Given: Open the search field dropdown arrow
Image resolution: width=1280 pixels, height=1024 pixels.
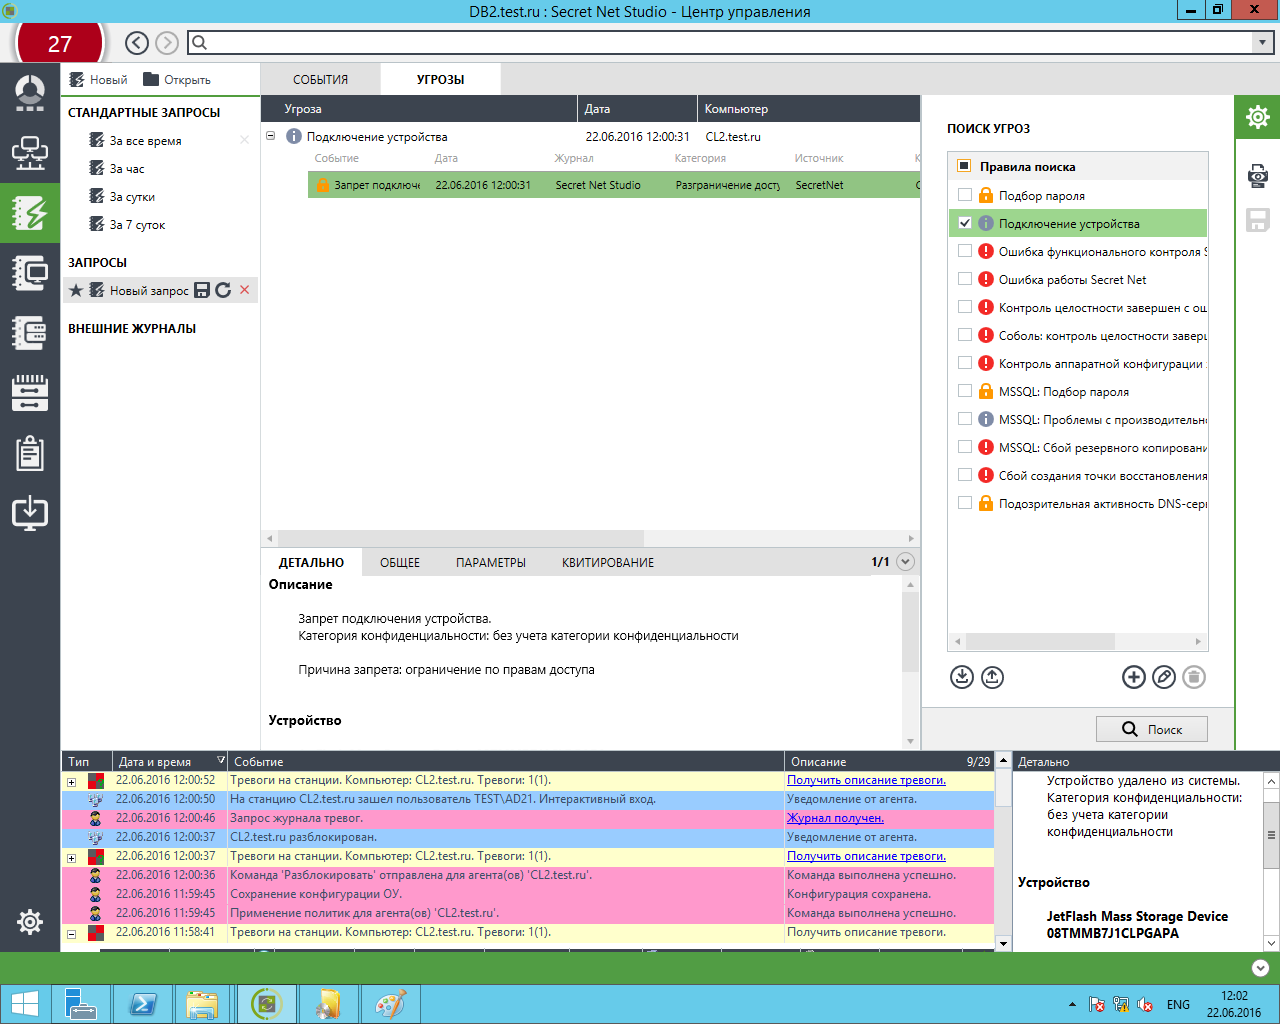Looking at the screenshot, I should click(x=1263, y=42).
